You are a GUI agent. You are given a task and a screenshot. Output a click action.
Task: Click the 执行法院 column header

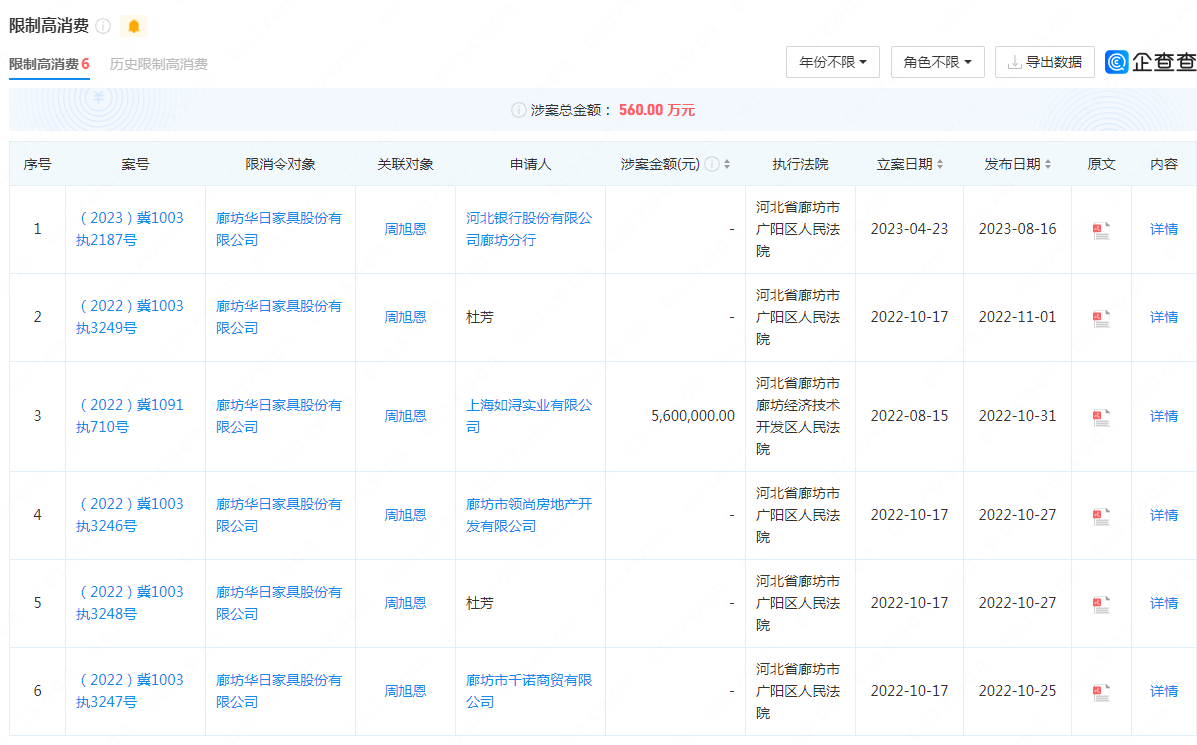pos(800,164)
